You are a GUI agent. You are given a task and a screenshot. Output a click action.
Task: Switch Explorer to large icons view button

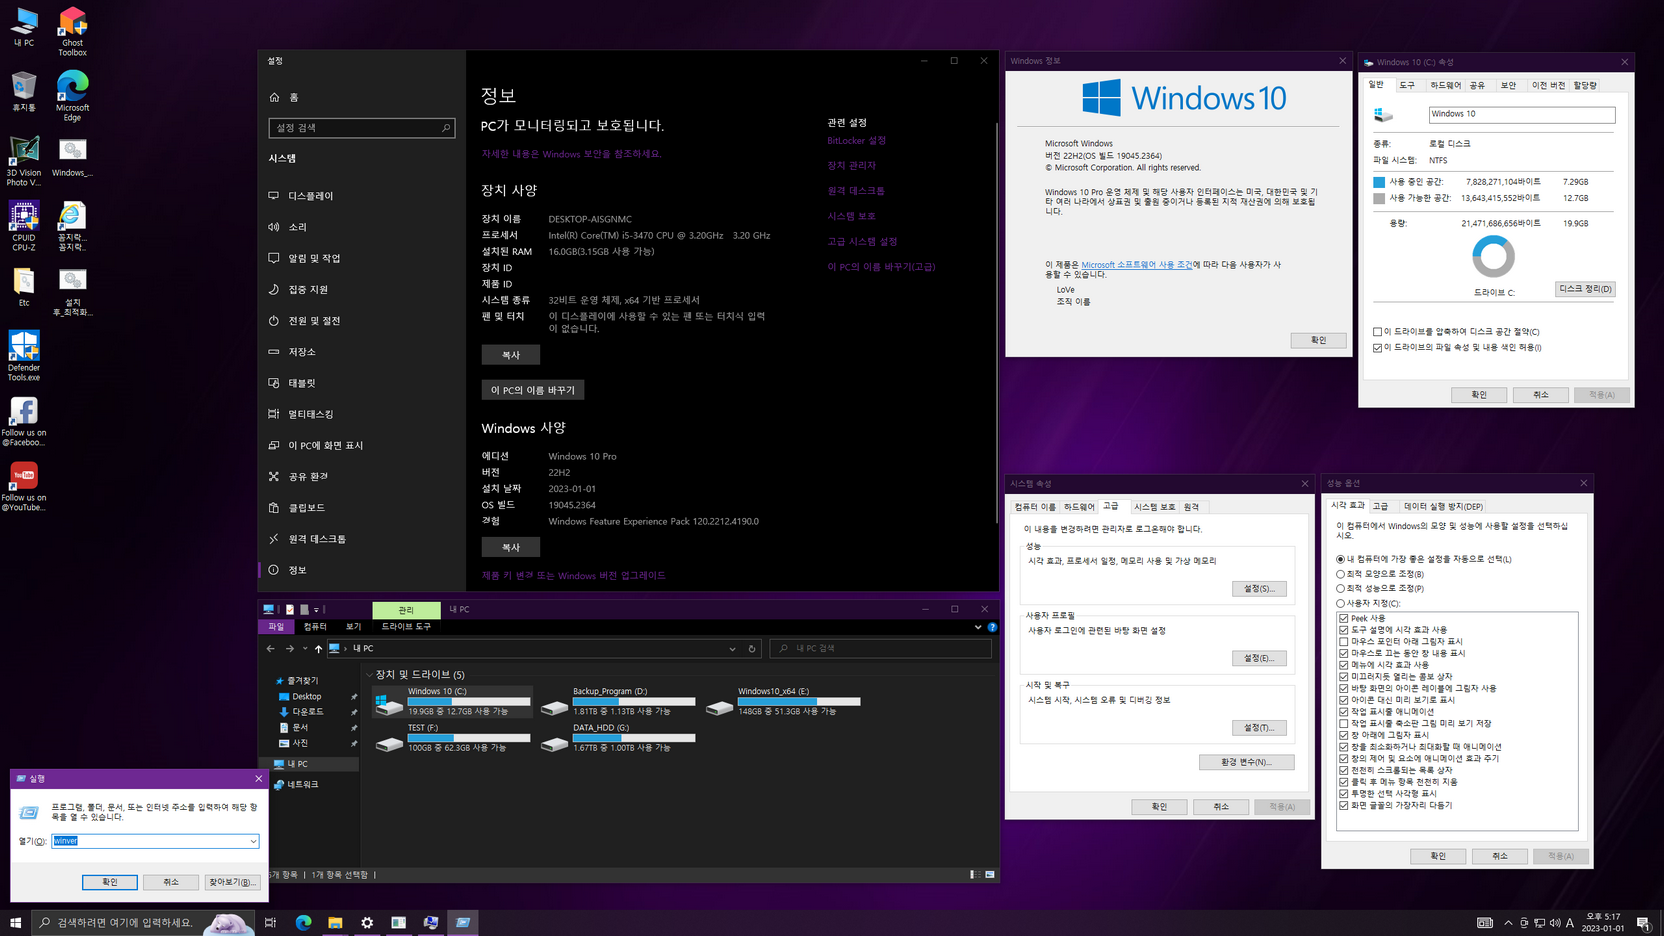point(990,874)
